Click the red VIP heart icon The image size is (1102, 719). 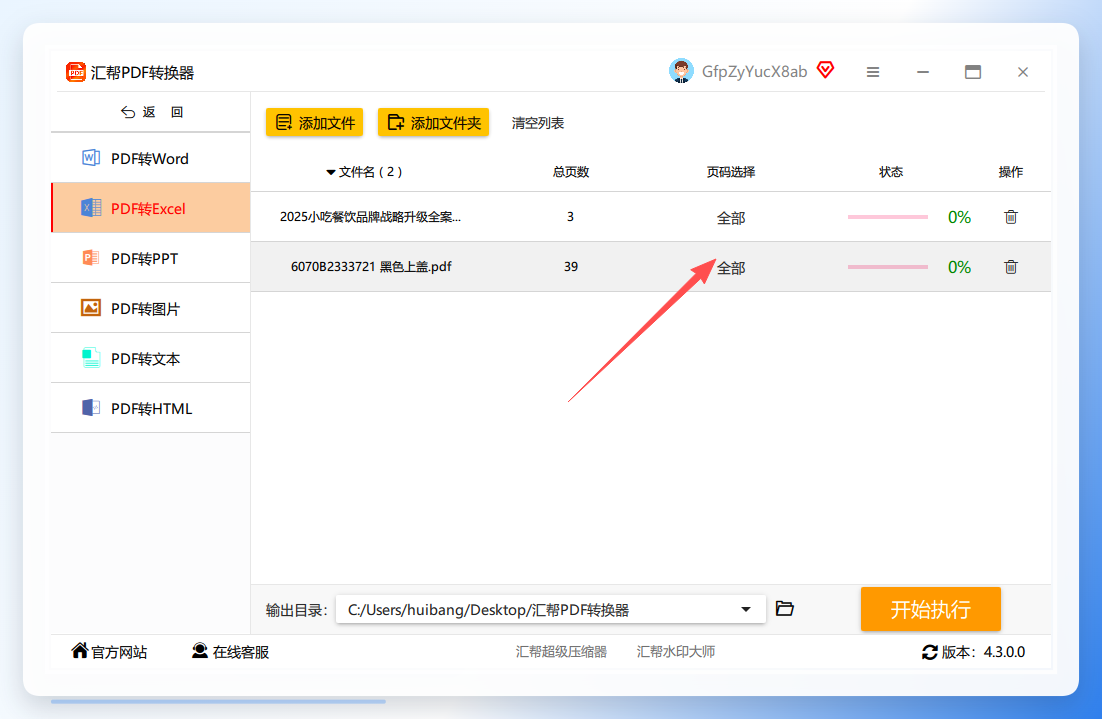826,70
